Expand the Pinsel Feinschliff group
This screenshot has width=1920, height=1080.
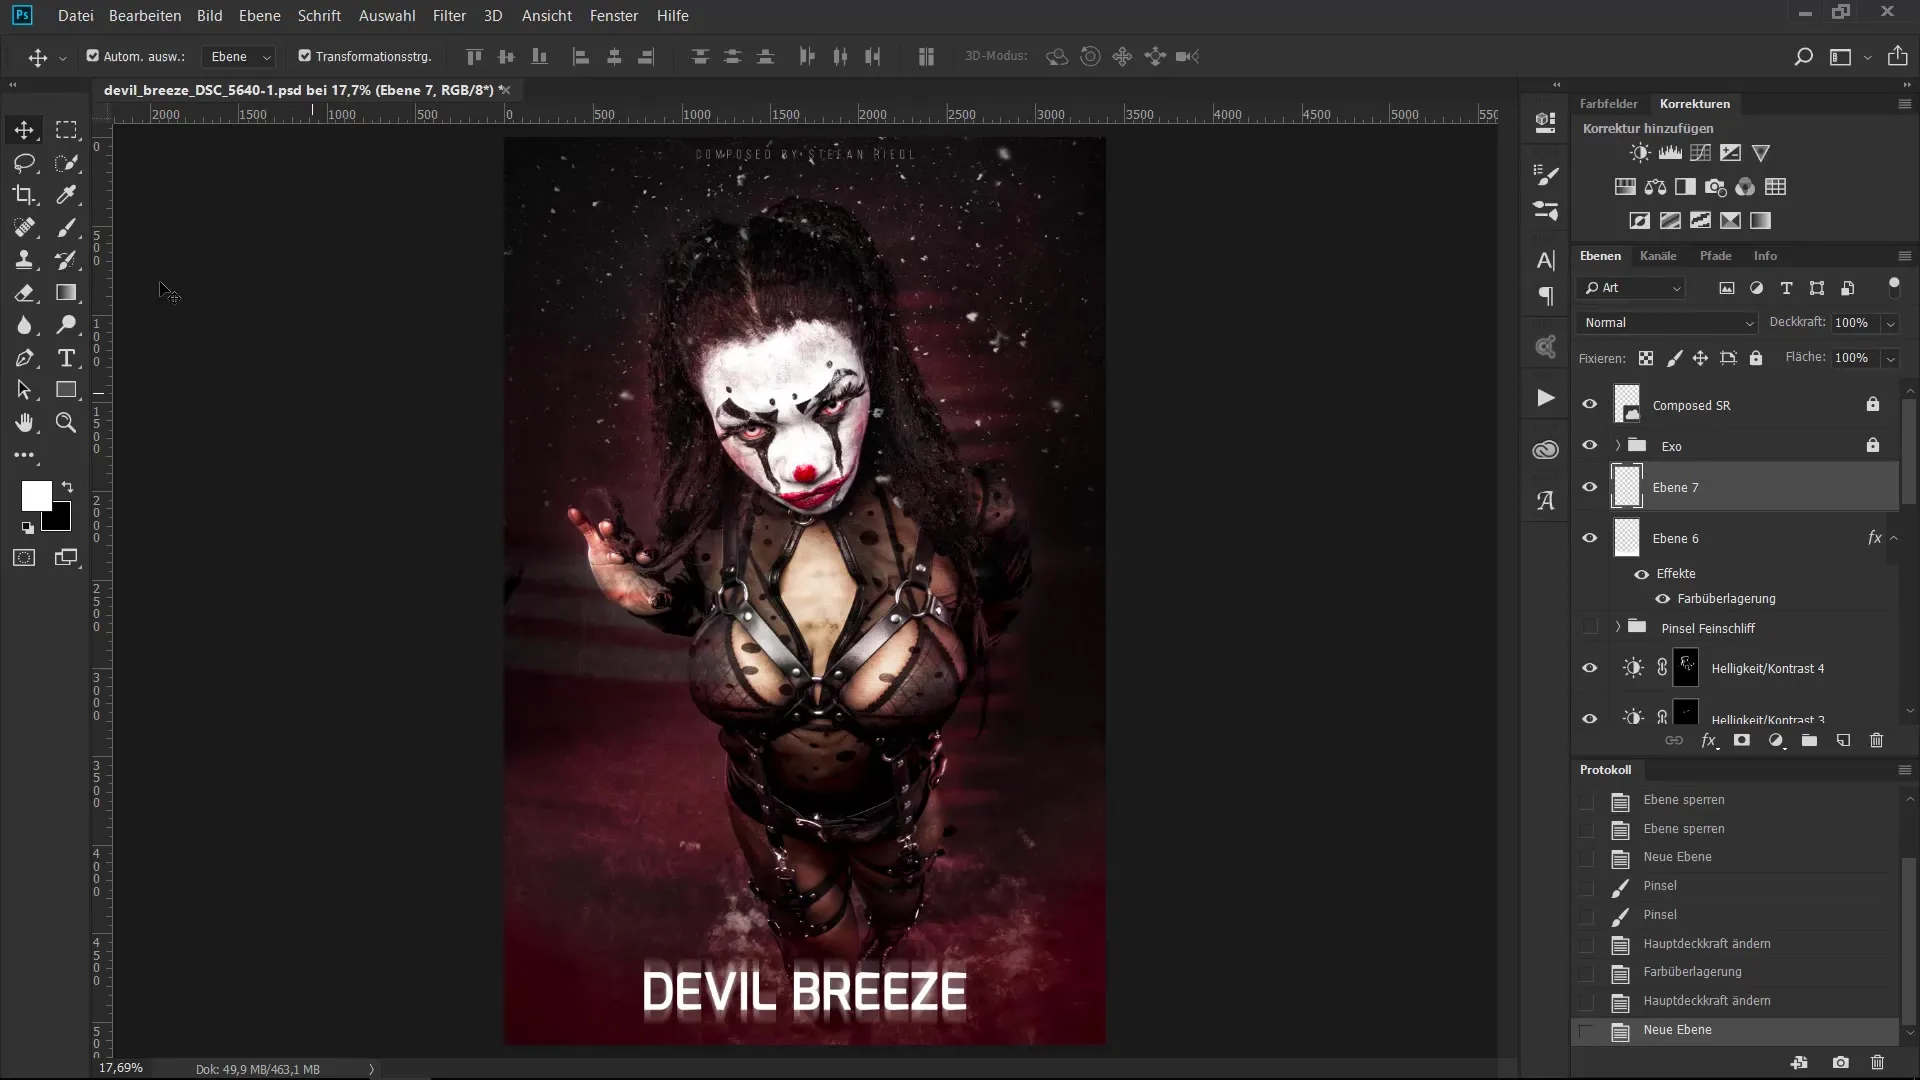click(x=1618, y=628)
